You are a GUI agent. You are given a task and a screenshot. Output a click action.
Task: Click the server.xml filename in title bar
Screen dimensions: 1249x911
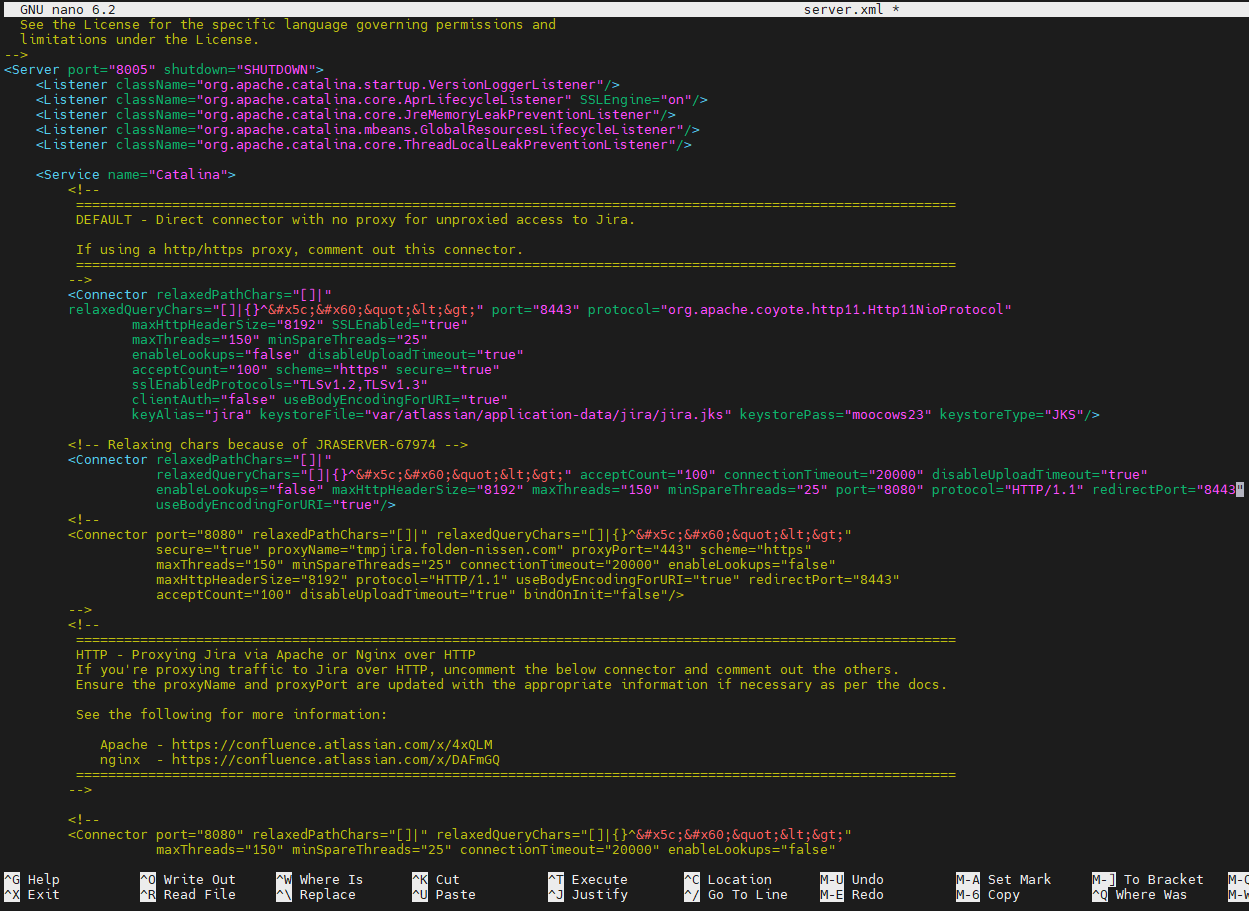pos(843,9)
